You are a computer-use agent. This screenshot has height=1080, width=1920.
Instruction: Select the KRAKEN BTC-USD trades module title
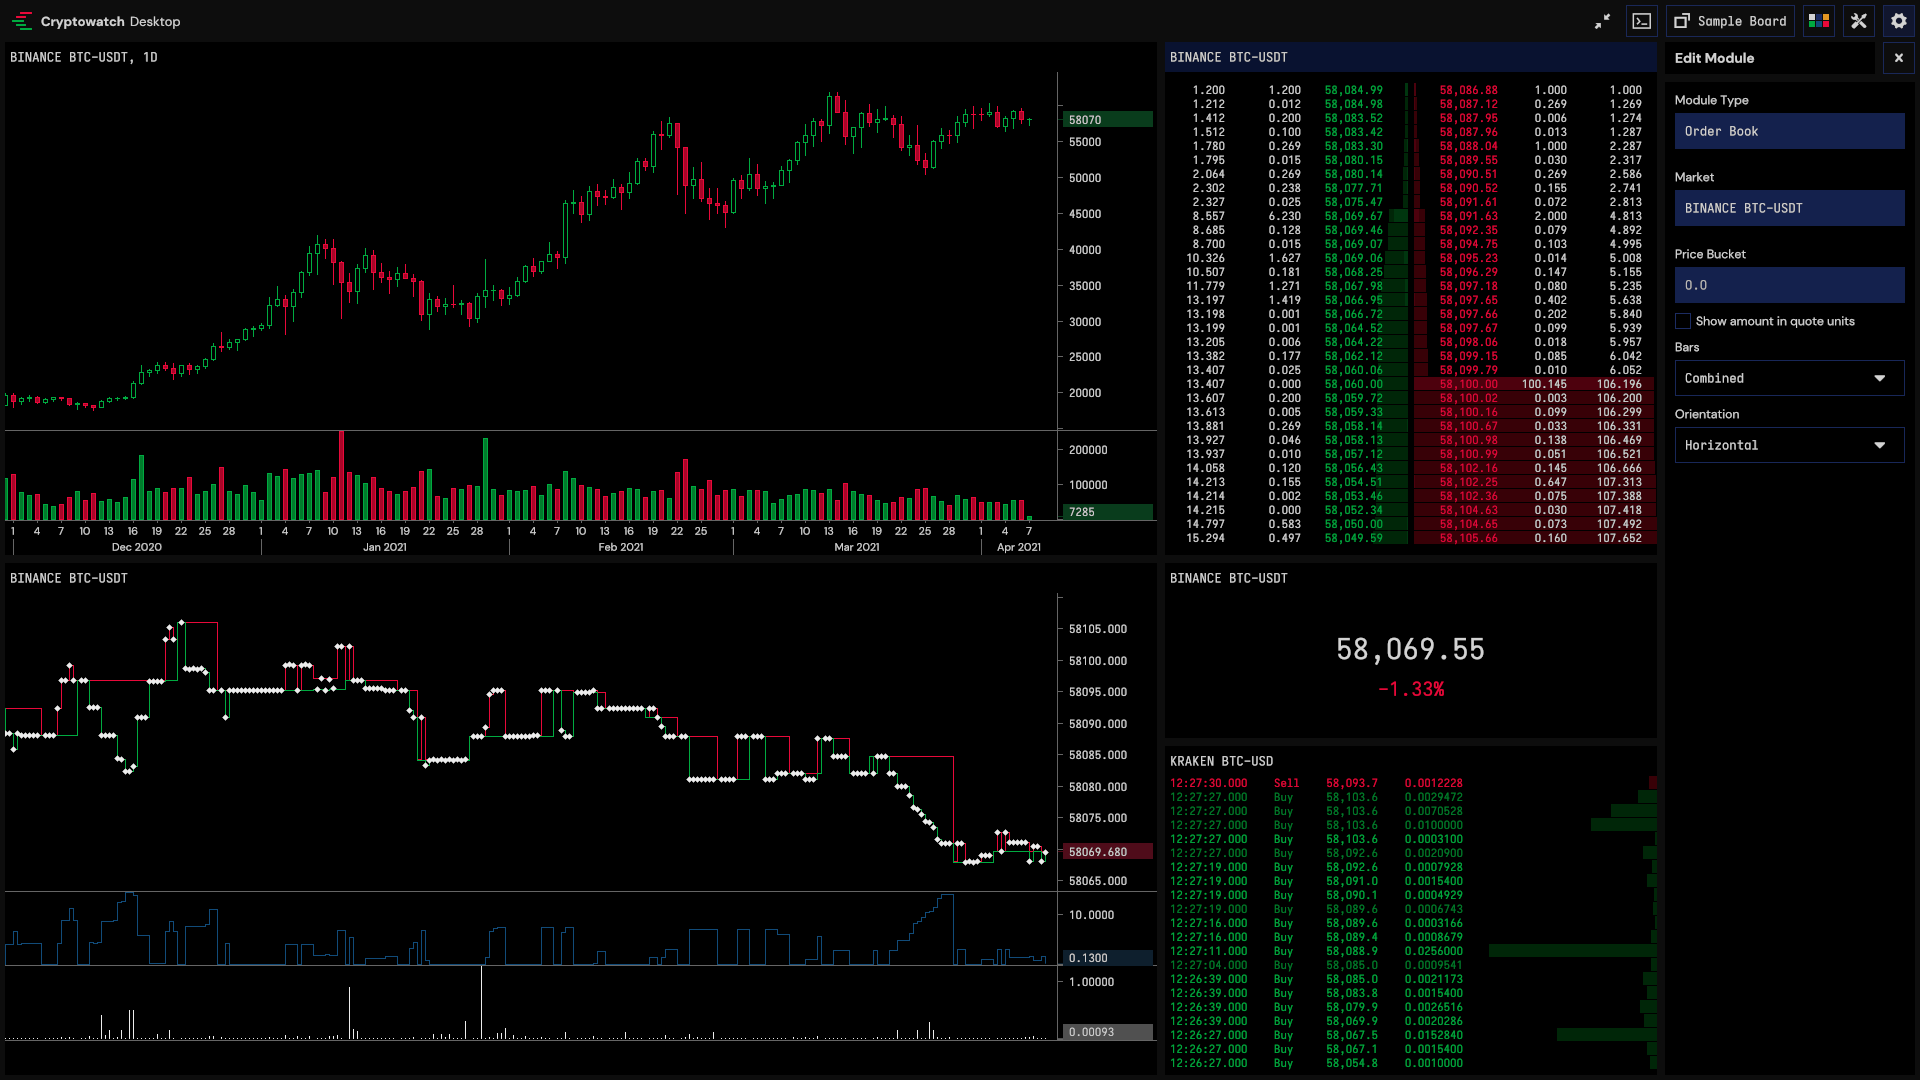point(1221,761)
